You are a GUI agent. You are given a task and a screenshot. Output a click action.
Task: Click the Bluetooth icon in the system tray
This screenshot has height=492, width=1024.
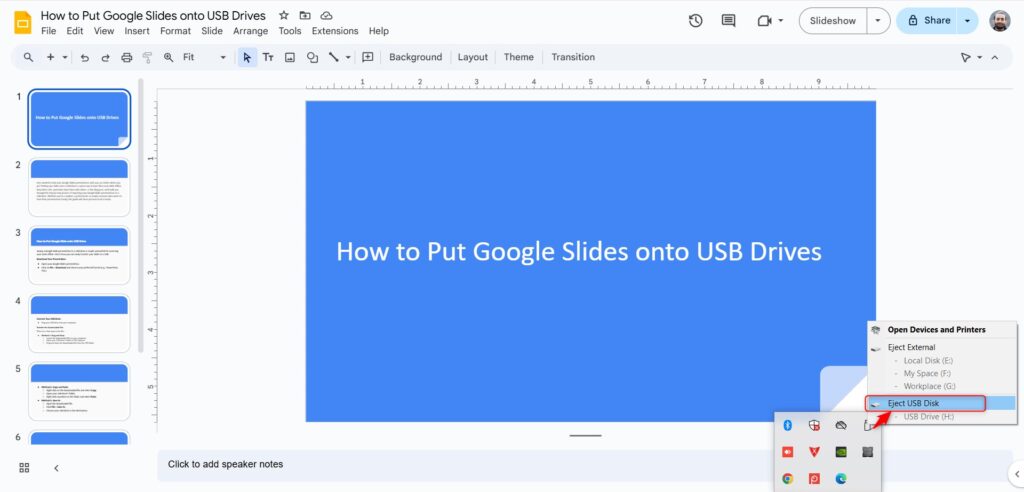(x=787, y=425)
